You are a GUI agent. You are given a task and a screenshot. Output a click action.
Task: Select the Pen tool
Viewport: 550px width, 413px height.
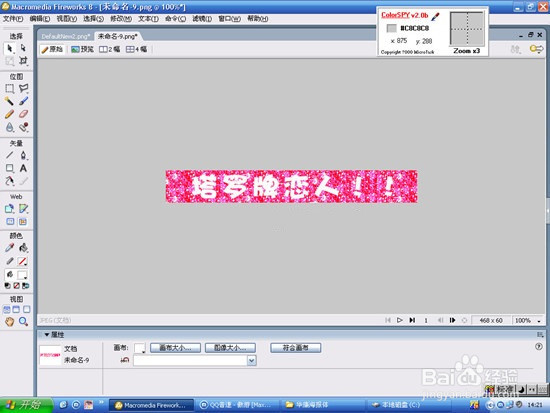pos(23,155)
